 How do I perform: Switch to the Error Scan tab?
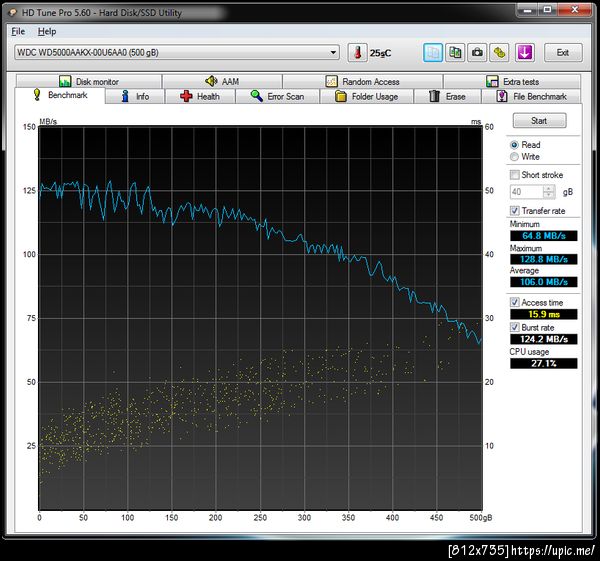pos(277,96)
